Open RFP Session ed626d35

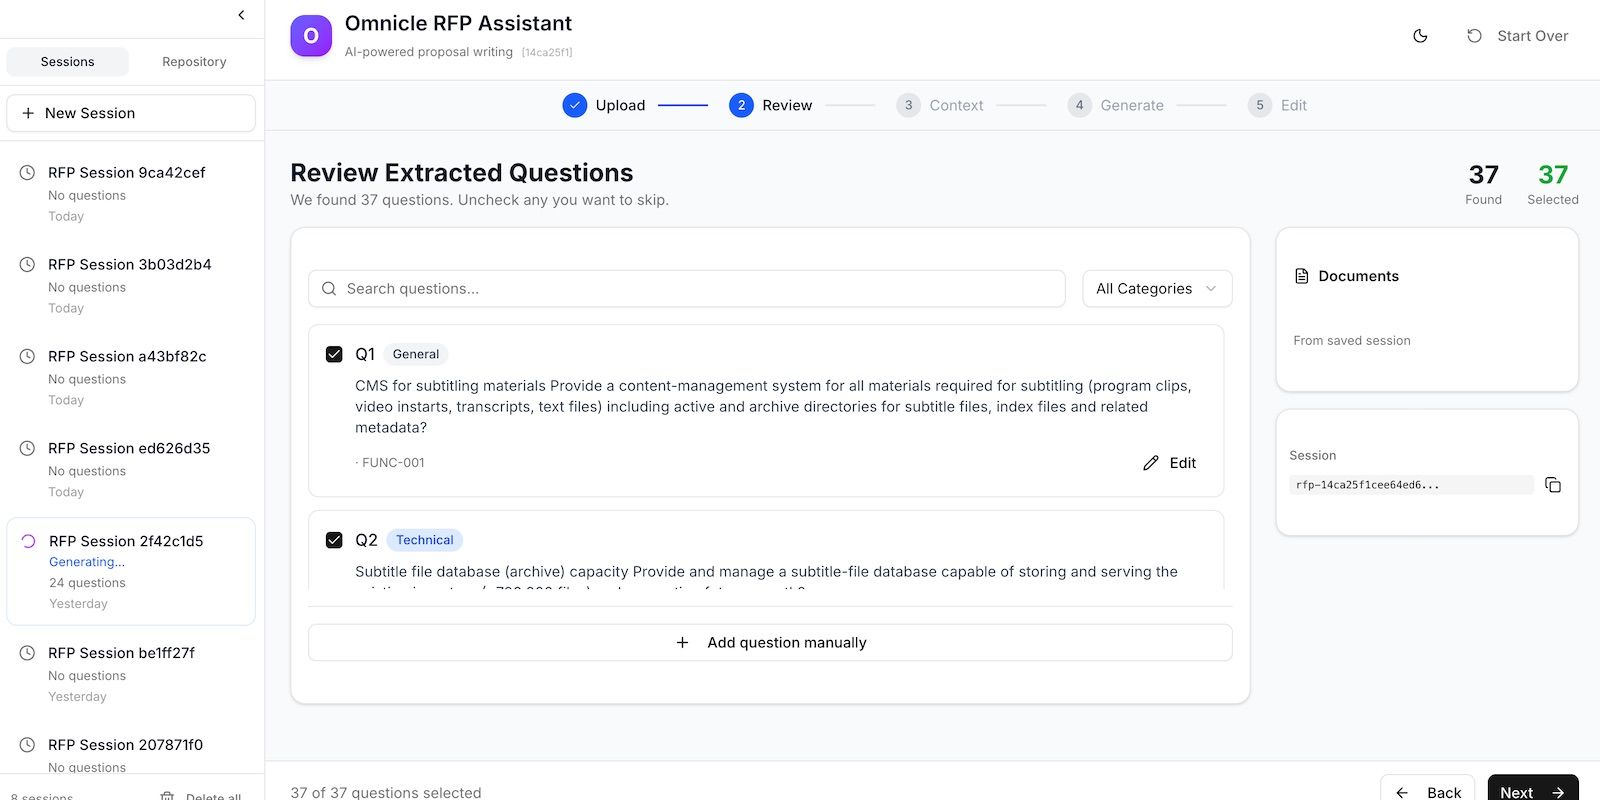pyautogui.click(x=131, y=470)
